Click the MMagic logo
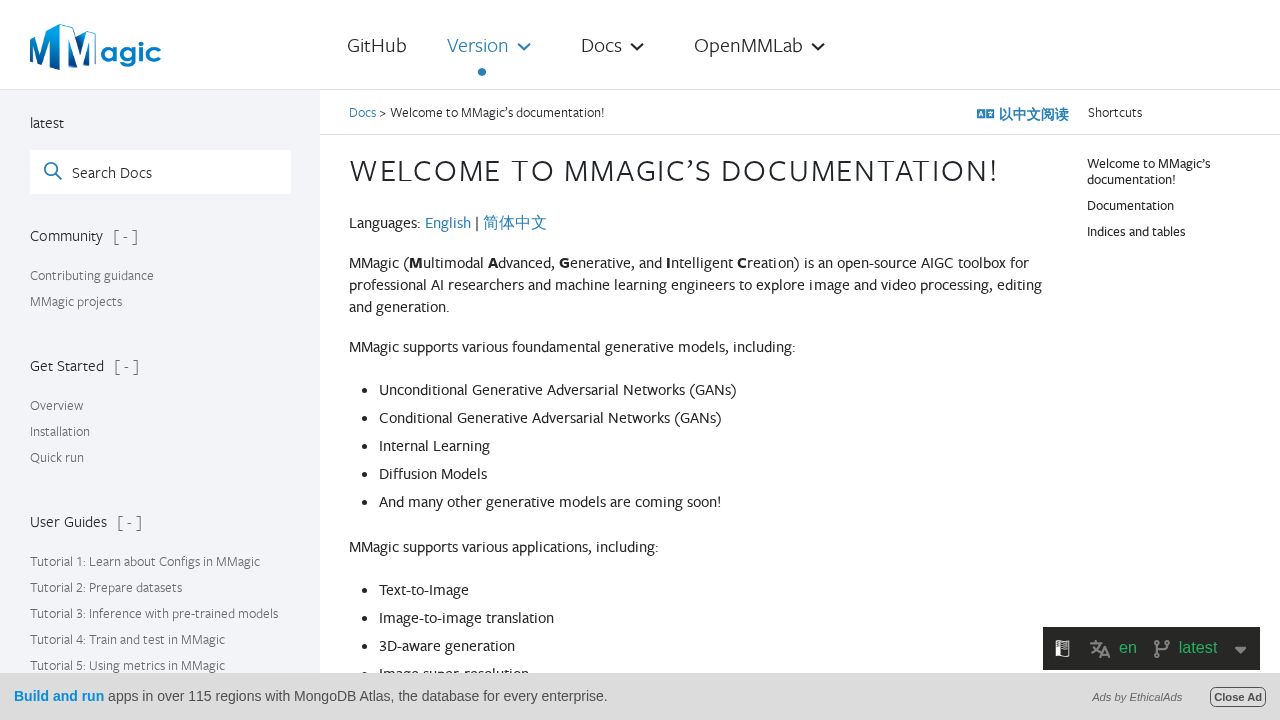 tap(96, 47)
